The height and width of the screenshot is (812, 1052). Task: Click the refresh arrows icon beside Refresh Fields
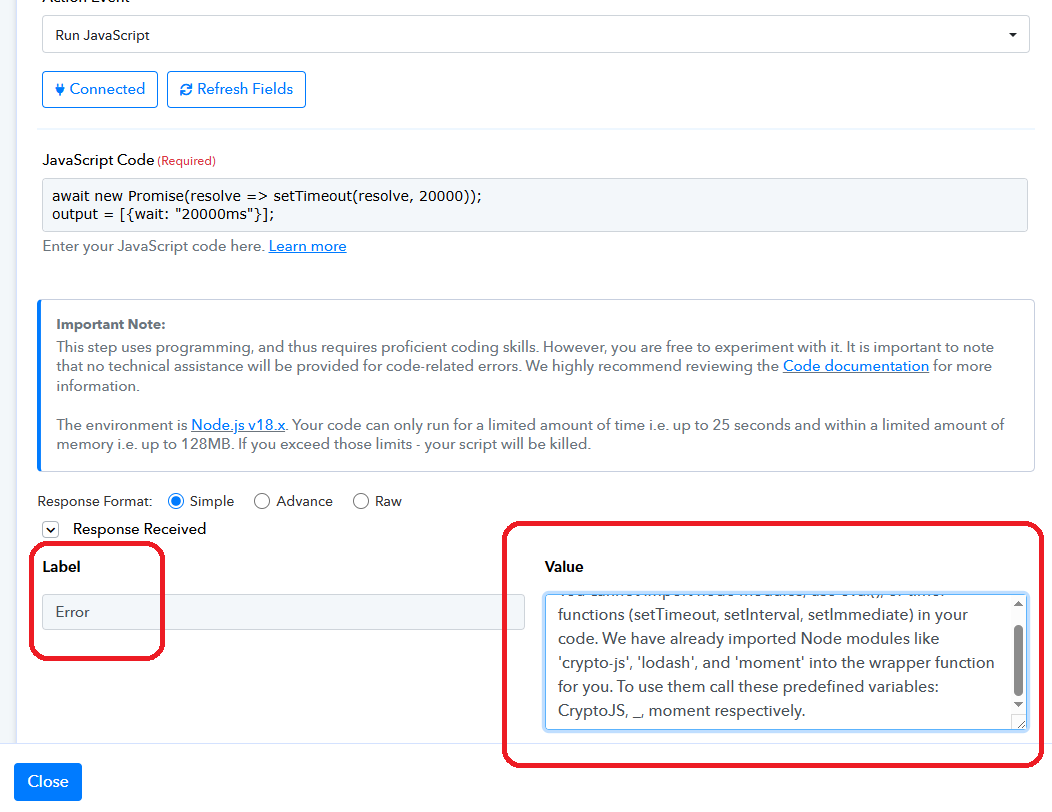coord(186,89)
